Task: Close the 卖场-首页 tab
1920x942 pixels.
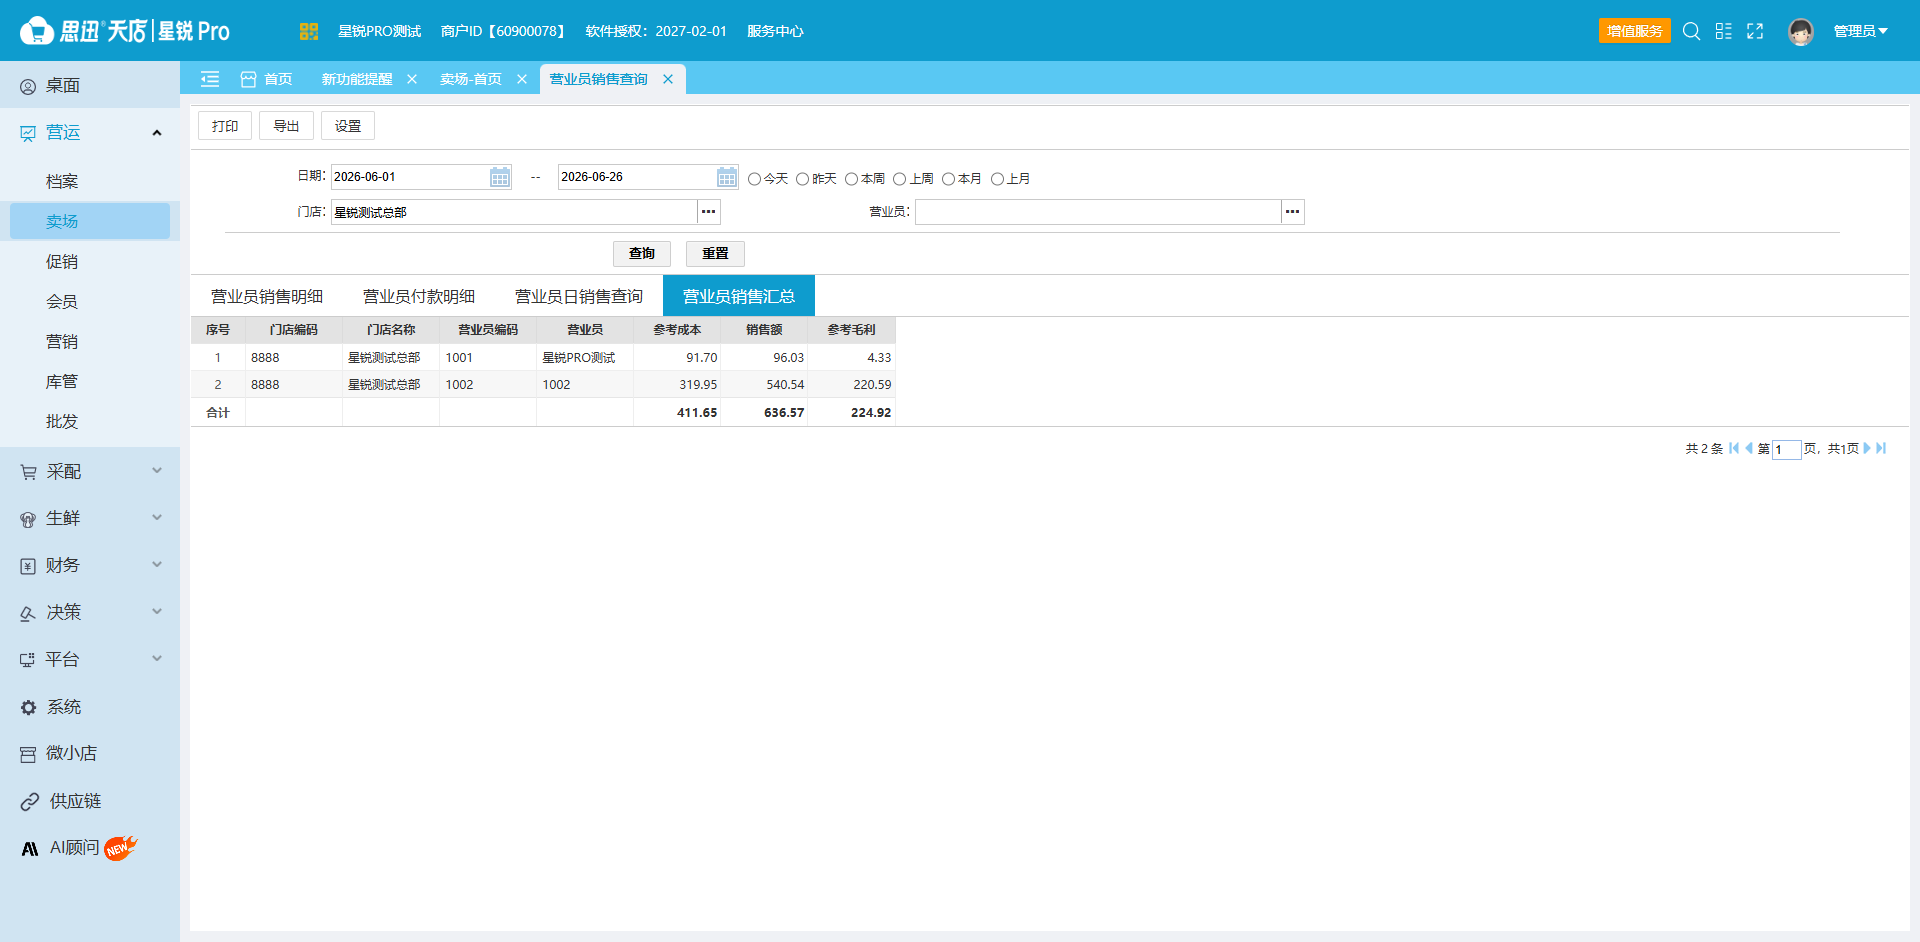Action: (522, 79)
